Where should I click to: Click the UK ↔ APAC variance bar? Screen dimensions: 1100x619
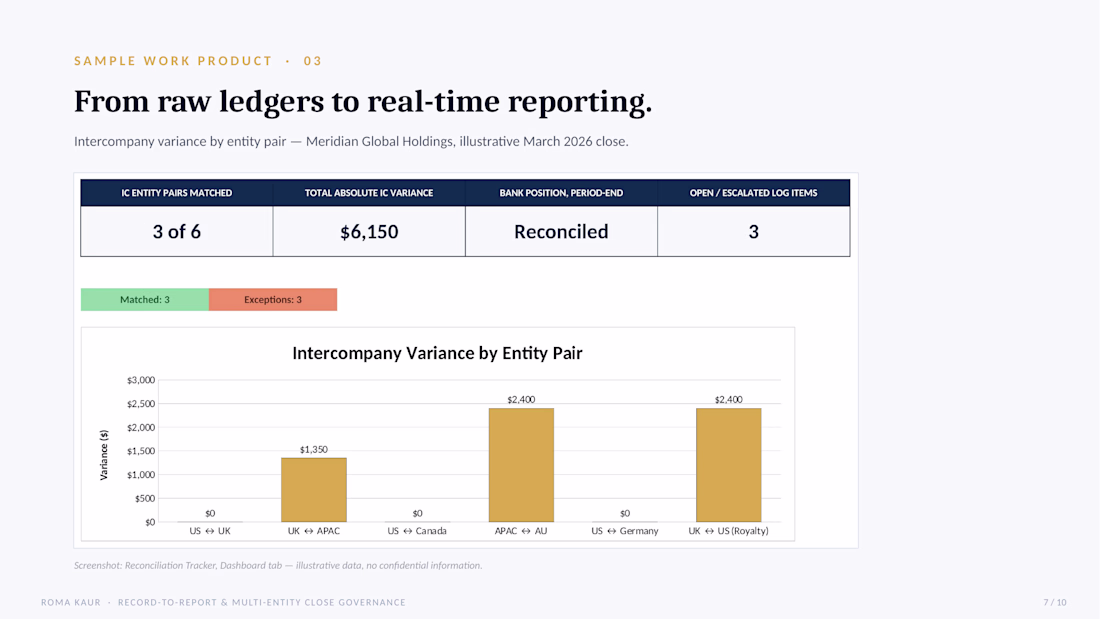[314, 490]
